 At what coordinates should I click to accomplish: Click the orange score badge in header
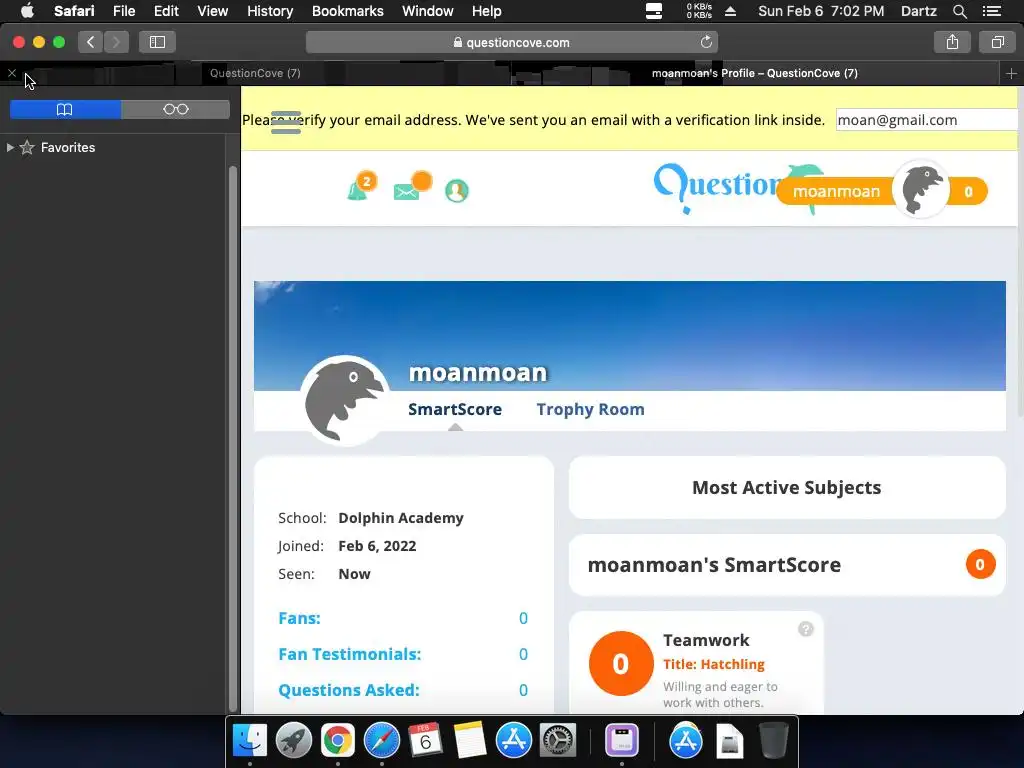pos(968,191)
